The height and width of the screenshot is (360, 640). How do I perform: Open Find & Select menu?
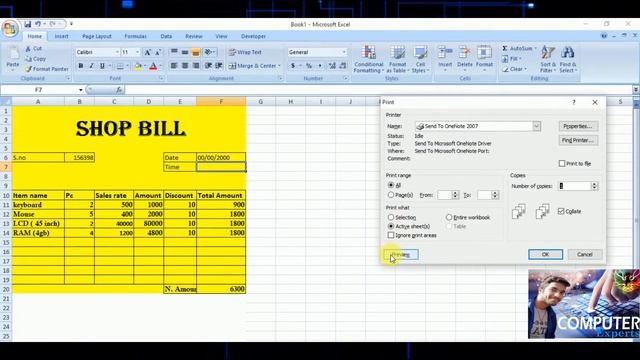tap(568, 59)
